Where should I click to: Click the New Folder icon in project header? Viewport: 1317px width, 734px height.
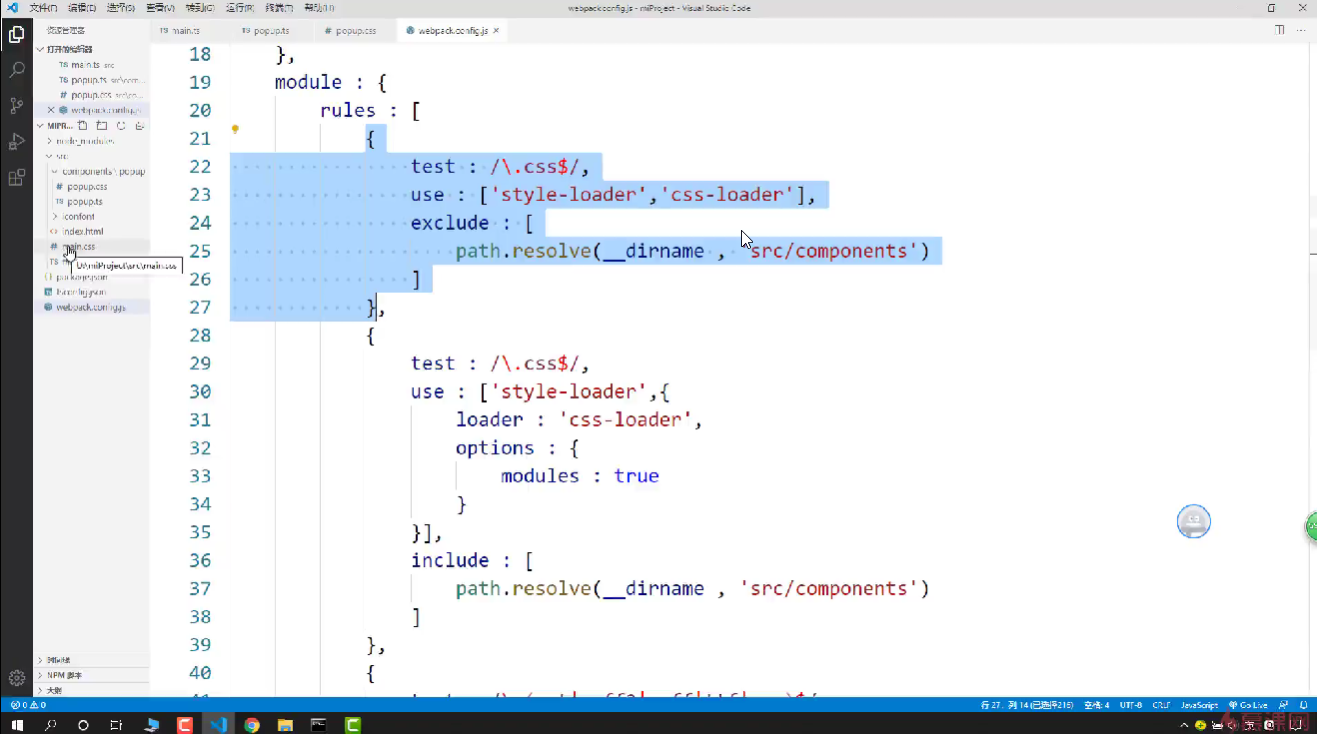pyautogui.click(x=101, y=126)
